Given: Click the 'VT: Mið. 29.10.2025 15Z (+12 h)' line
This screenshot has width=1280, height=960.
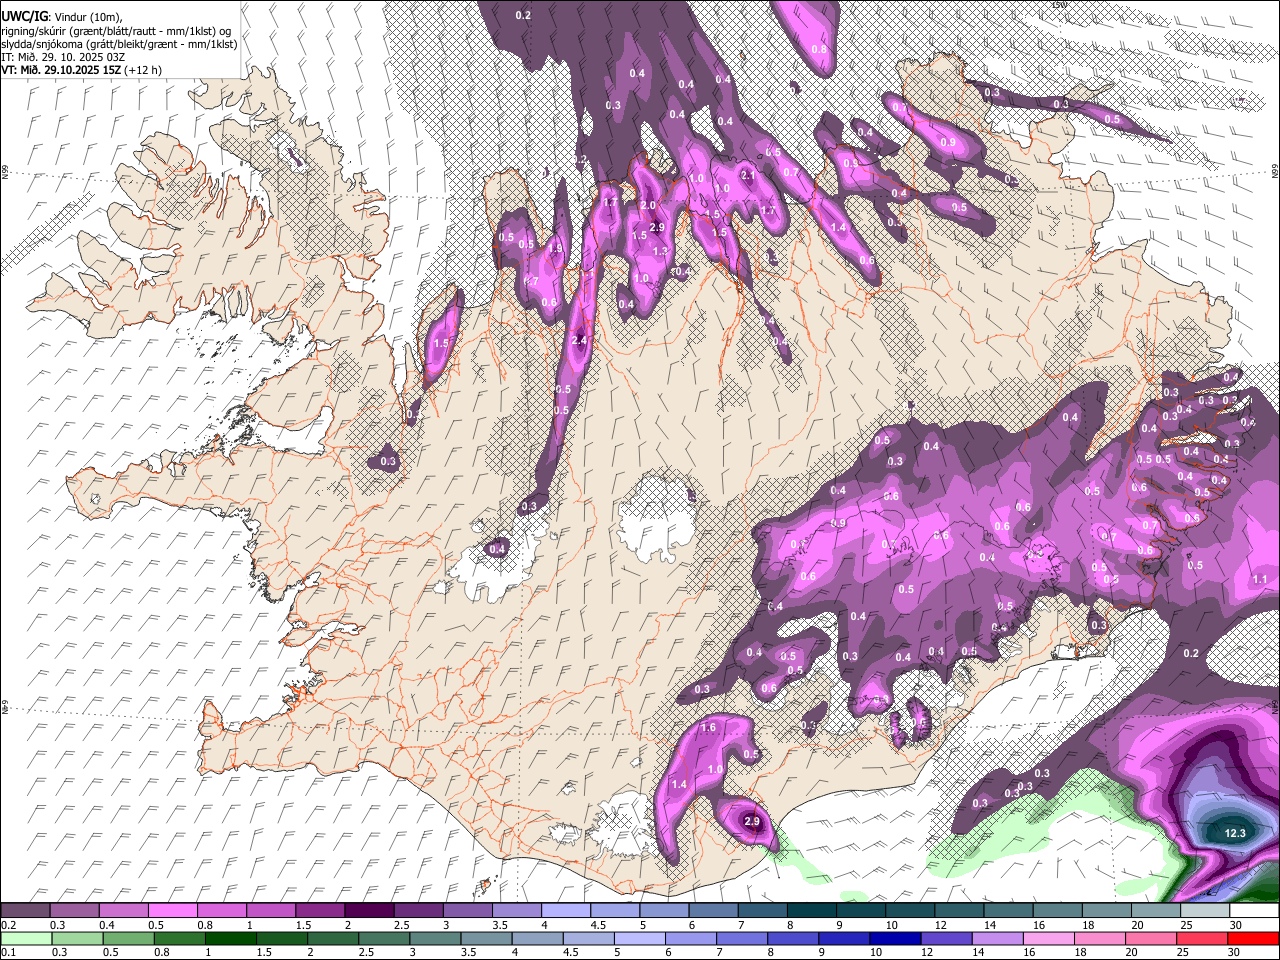Looking at the screenshot, I should click(x=81, y=70).
